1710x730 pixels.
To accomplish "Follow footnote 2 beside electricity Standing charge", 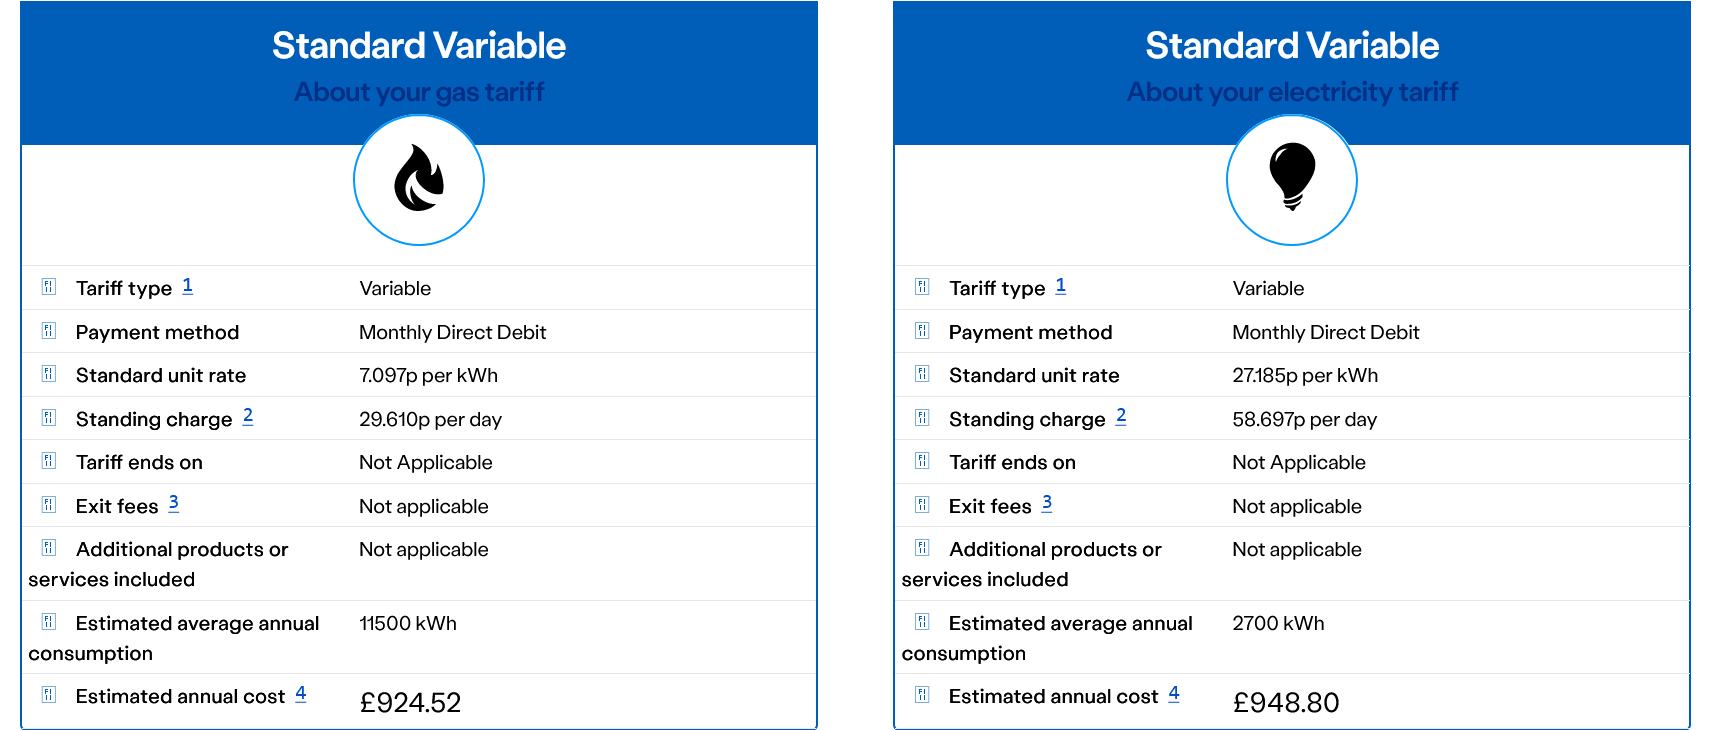I will (1121, 416).
